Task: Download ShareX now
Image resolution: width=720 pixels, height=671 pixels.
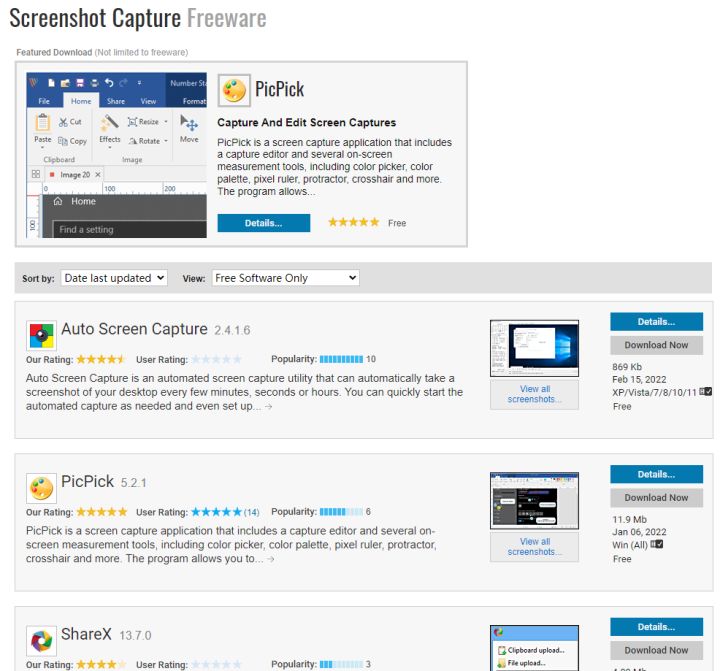Action: [656, 650]
